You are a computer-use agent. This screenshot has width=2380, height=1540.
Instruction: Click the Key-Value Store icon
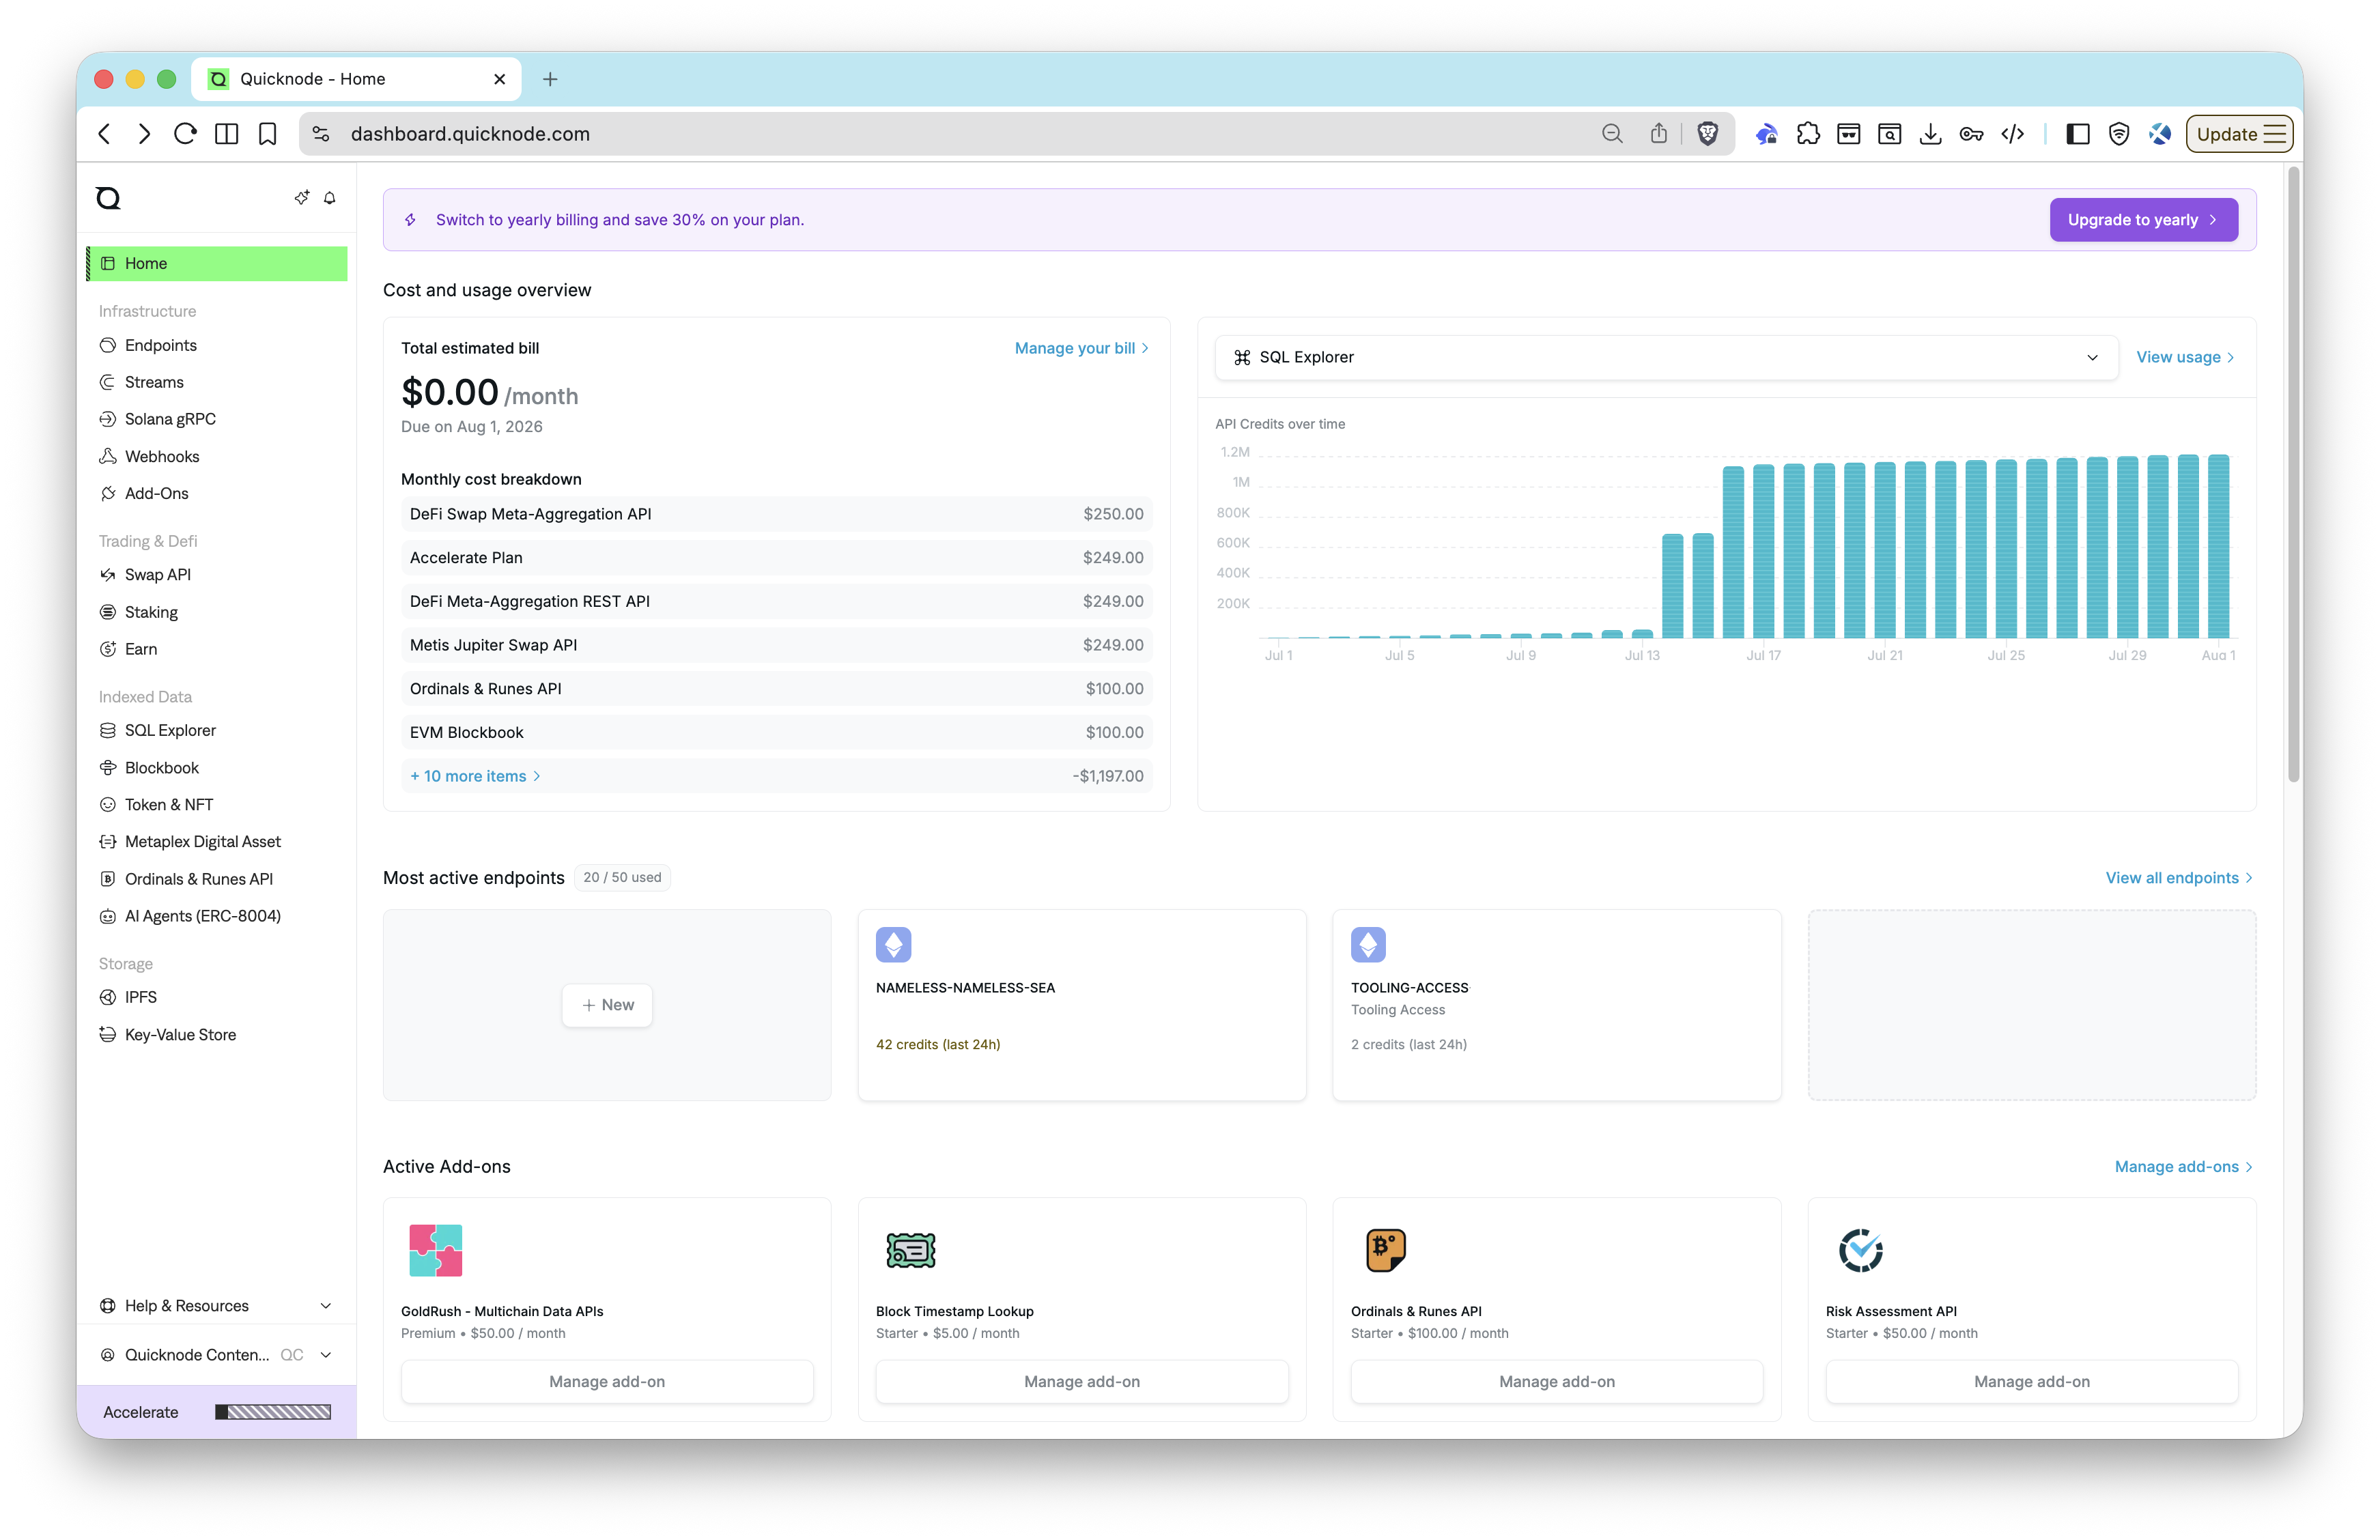click(108, 1035)
